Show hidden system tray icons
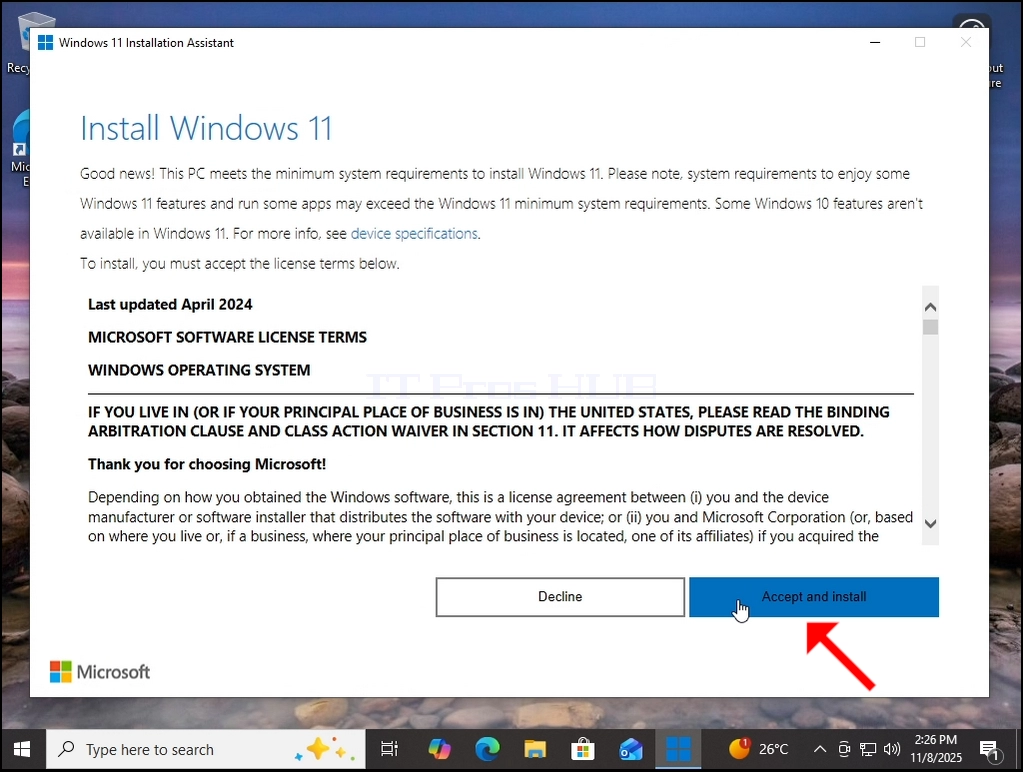Viewport: 1023px width, 772px height. (819, 749)
